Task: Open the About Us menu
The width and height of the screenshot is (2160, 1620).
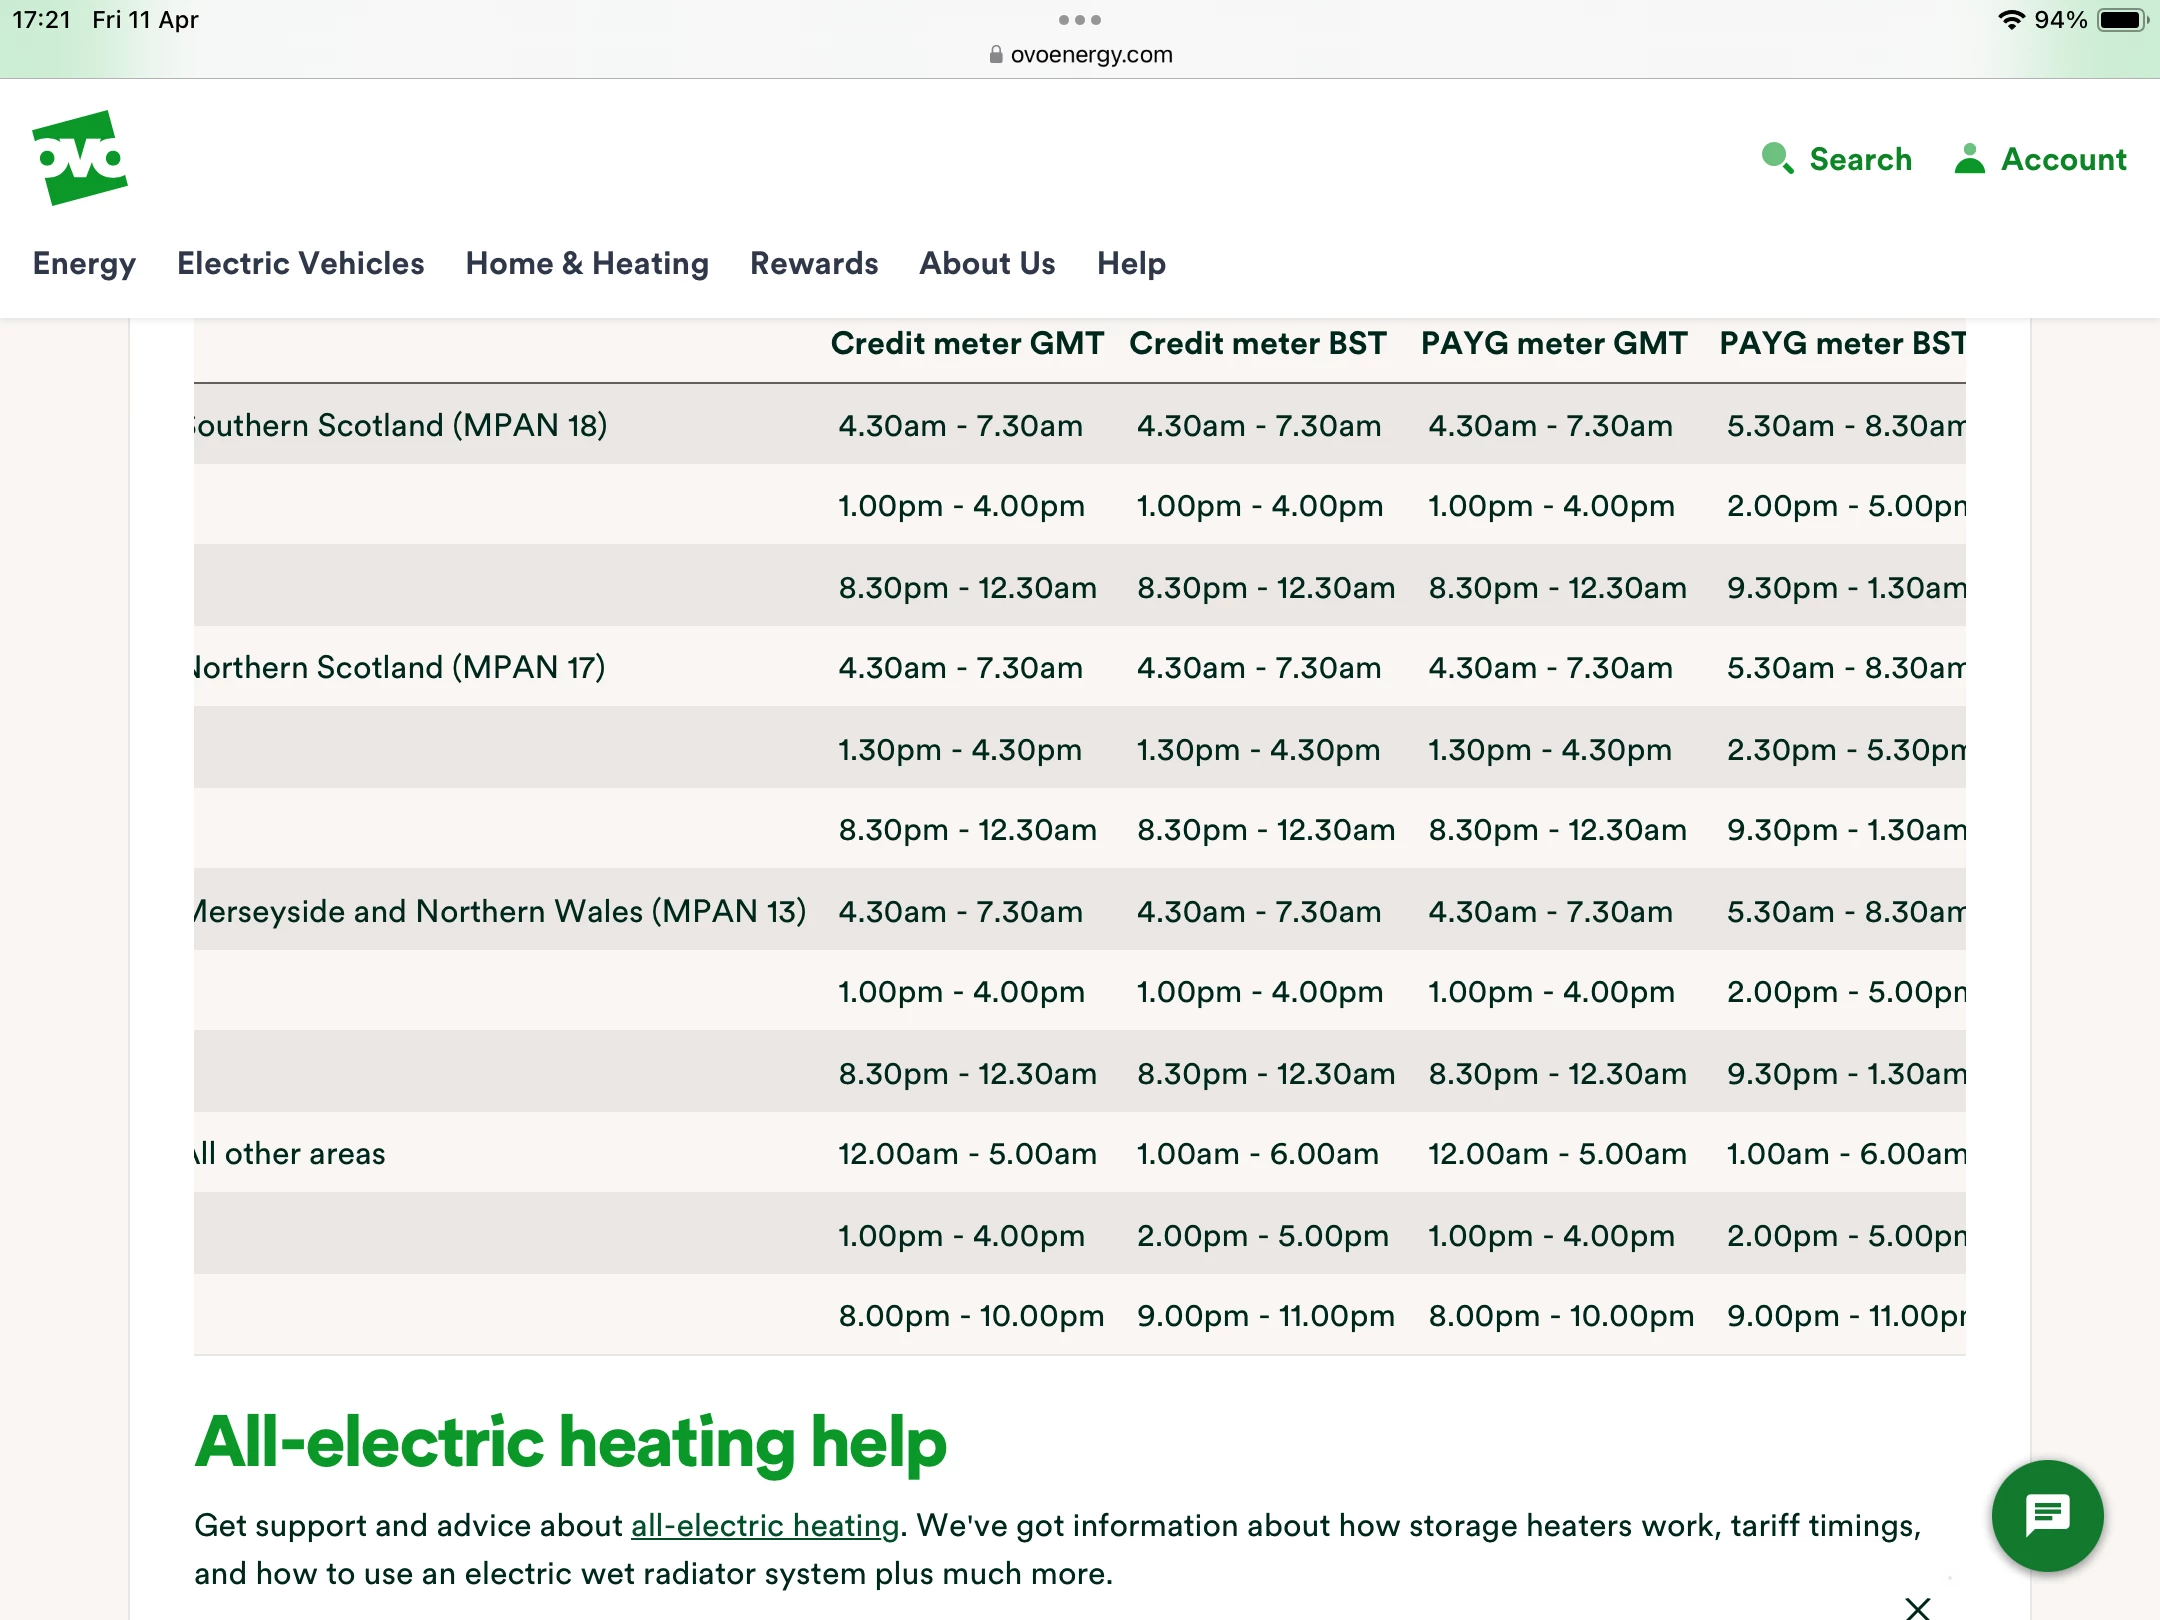Action: click(987, 263)
